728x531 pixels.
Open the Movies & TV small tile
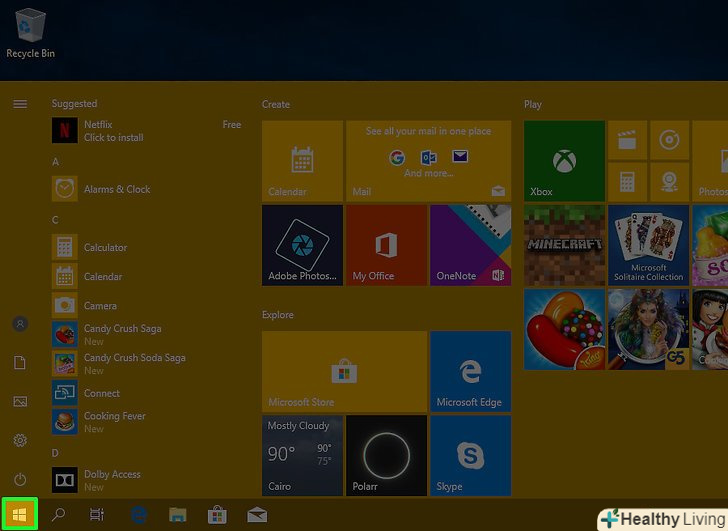coord(627,140)
